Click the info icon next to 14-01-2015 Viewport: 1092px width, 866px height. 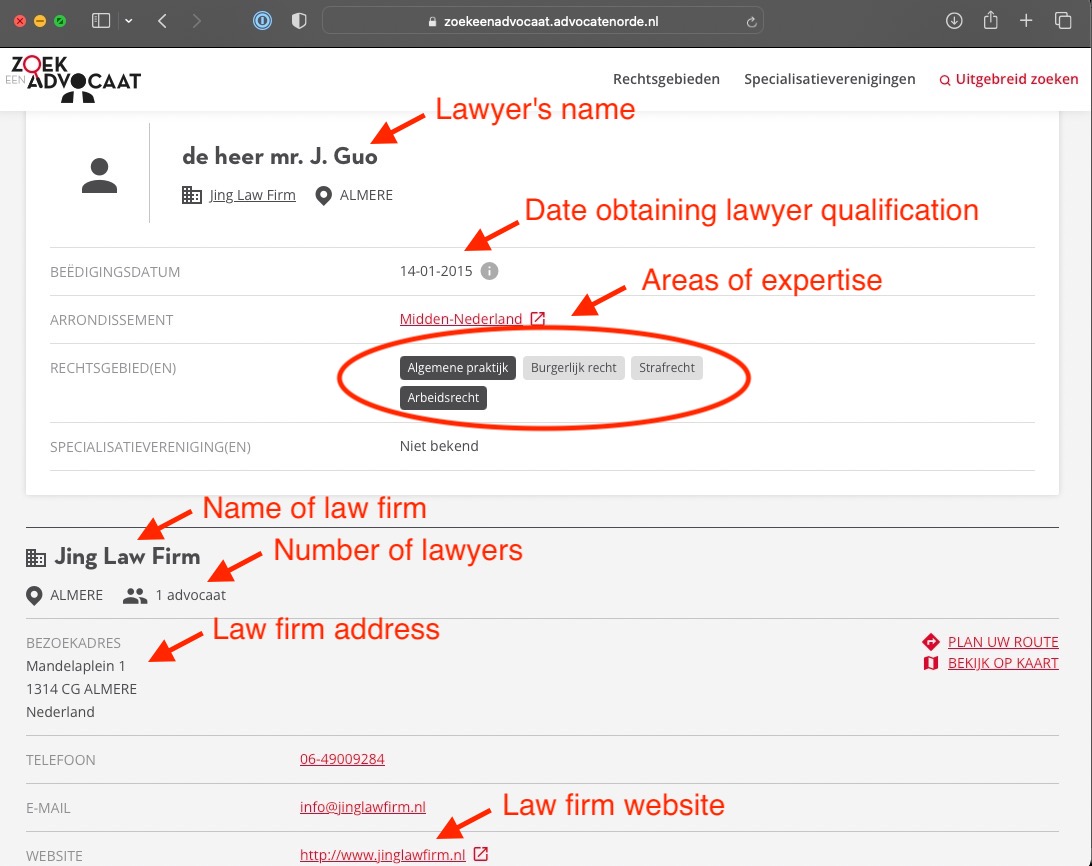point(488,270)
